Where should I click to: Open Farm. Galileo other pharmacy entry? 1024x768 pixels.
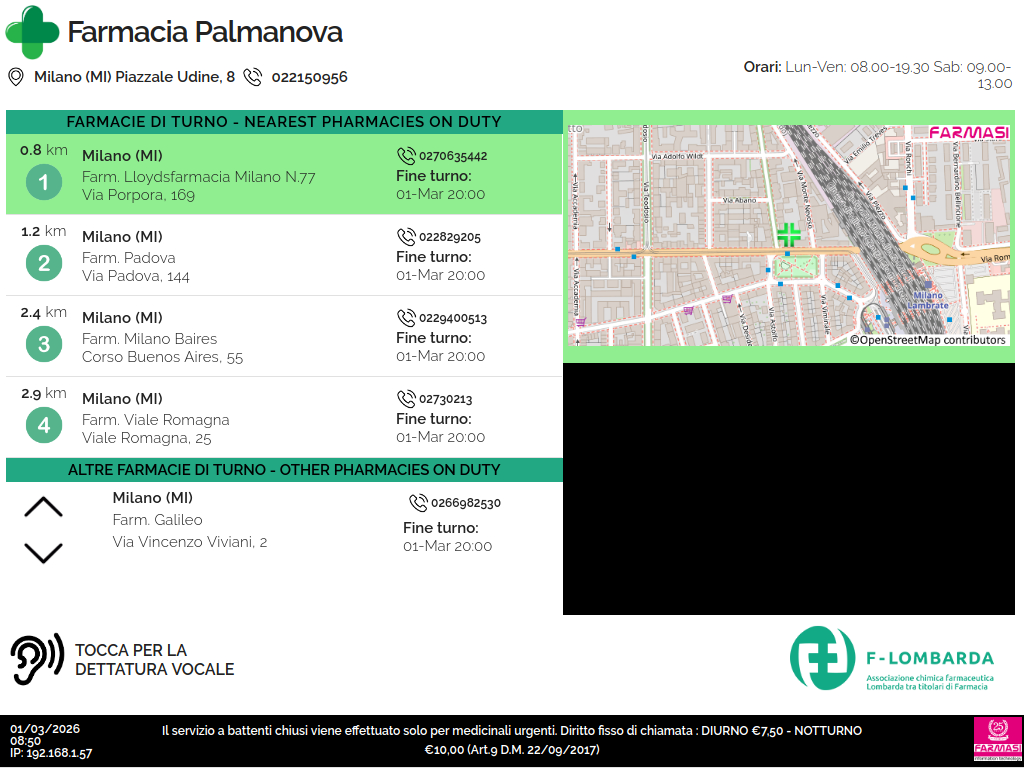[x=157, y=520]
